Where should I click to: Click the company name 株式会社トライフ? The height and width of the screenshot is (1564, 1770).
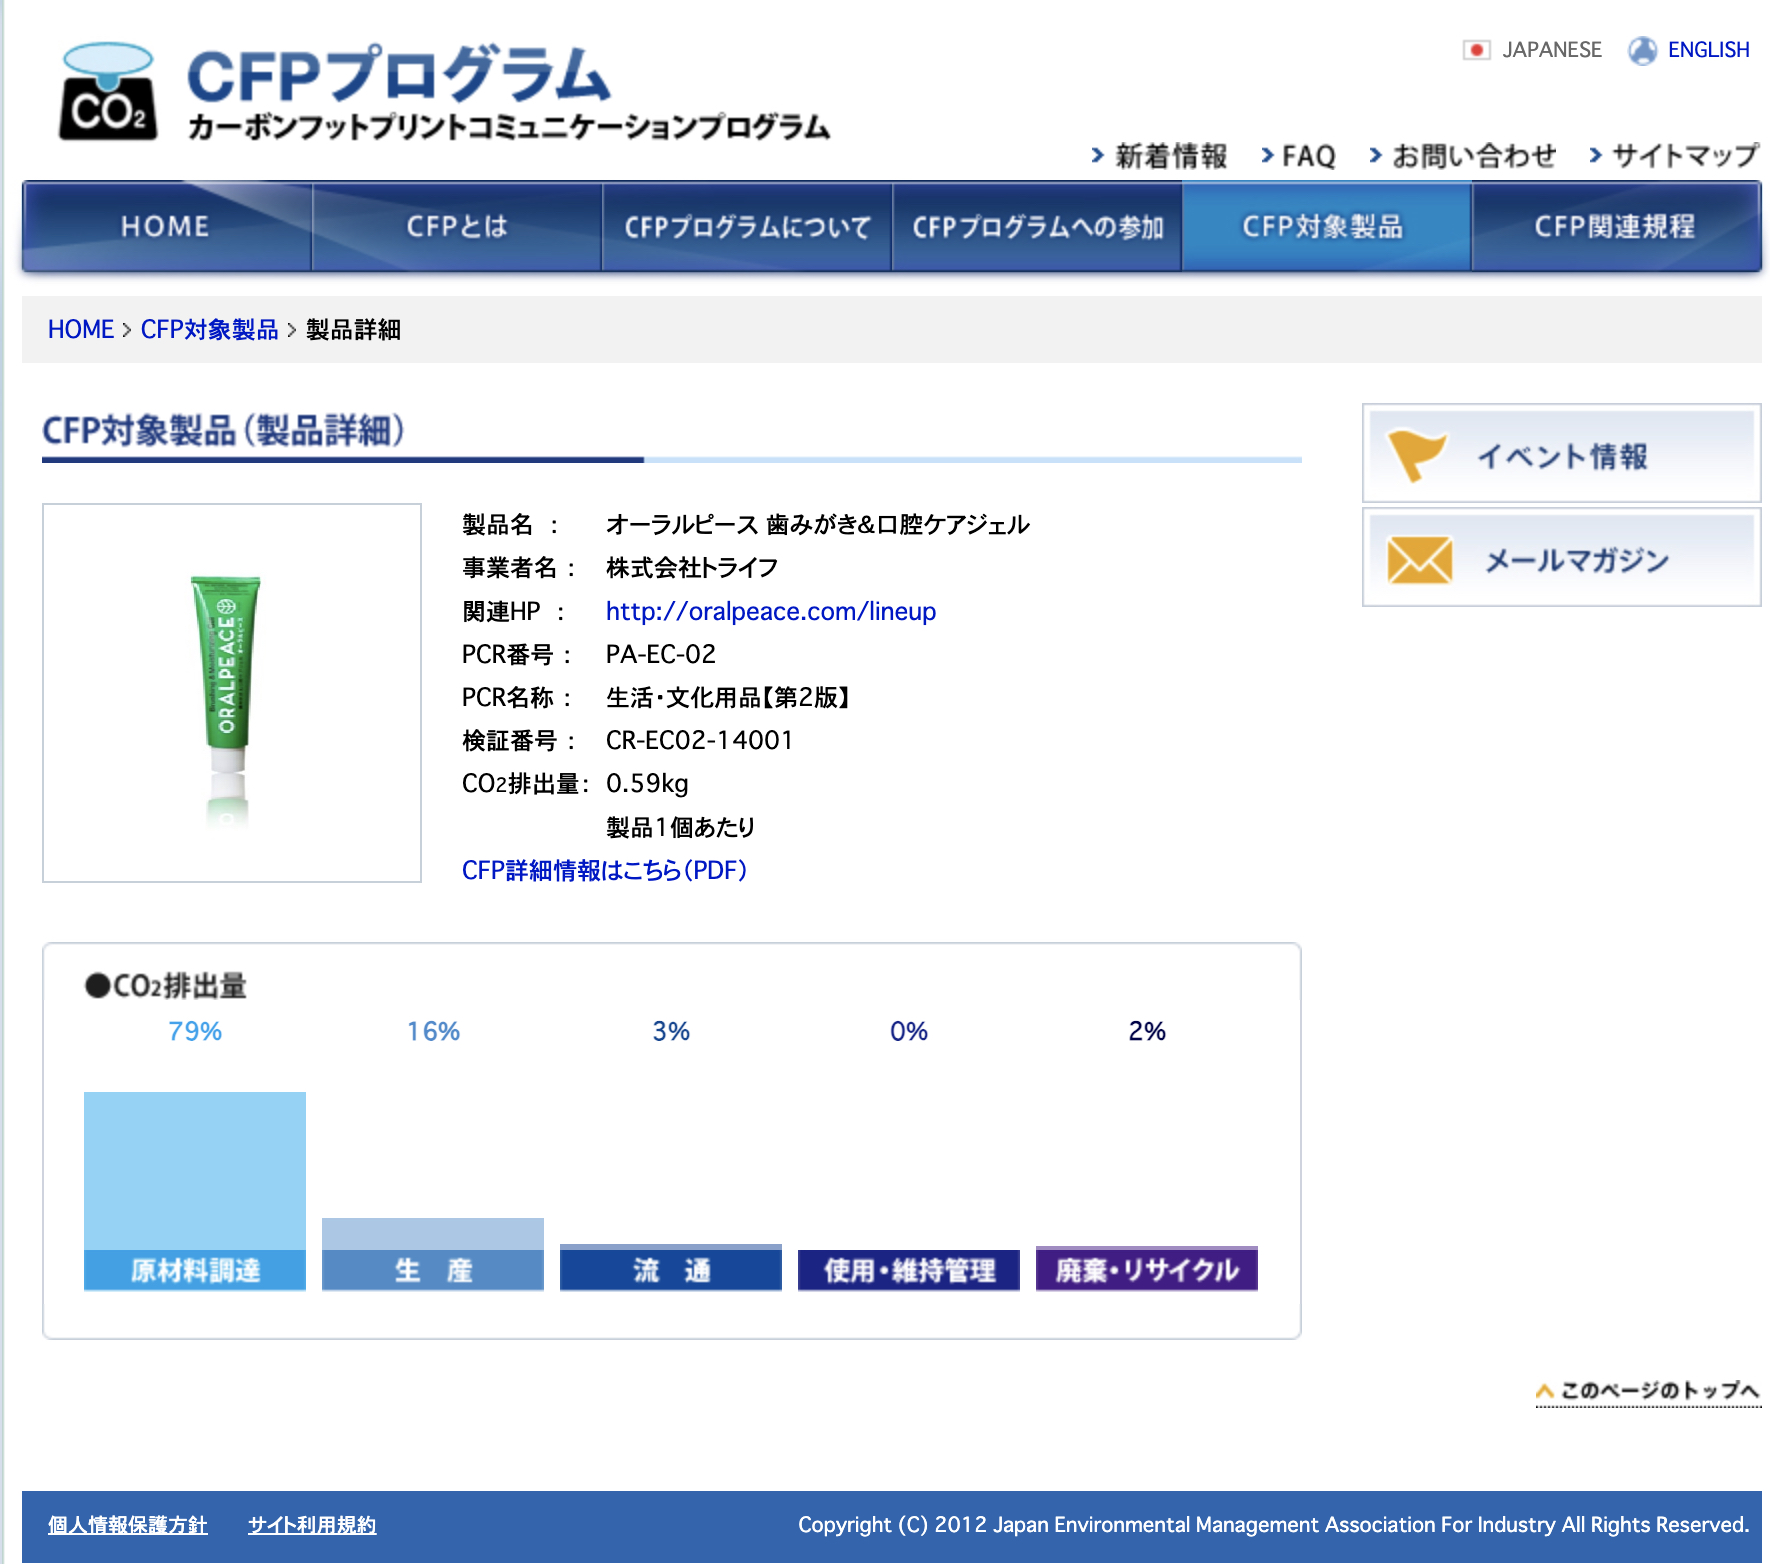pos(692,568)
